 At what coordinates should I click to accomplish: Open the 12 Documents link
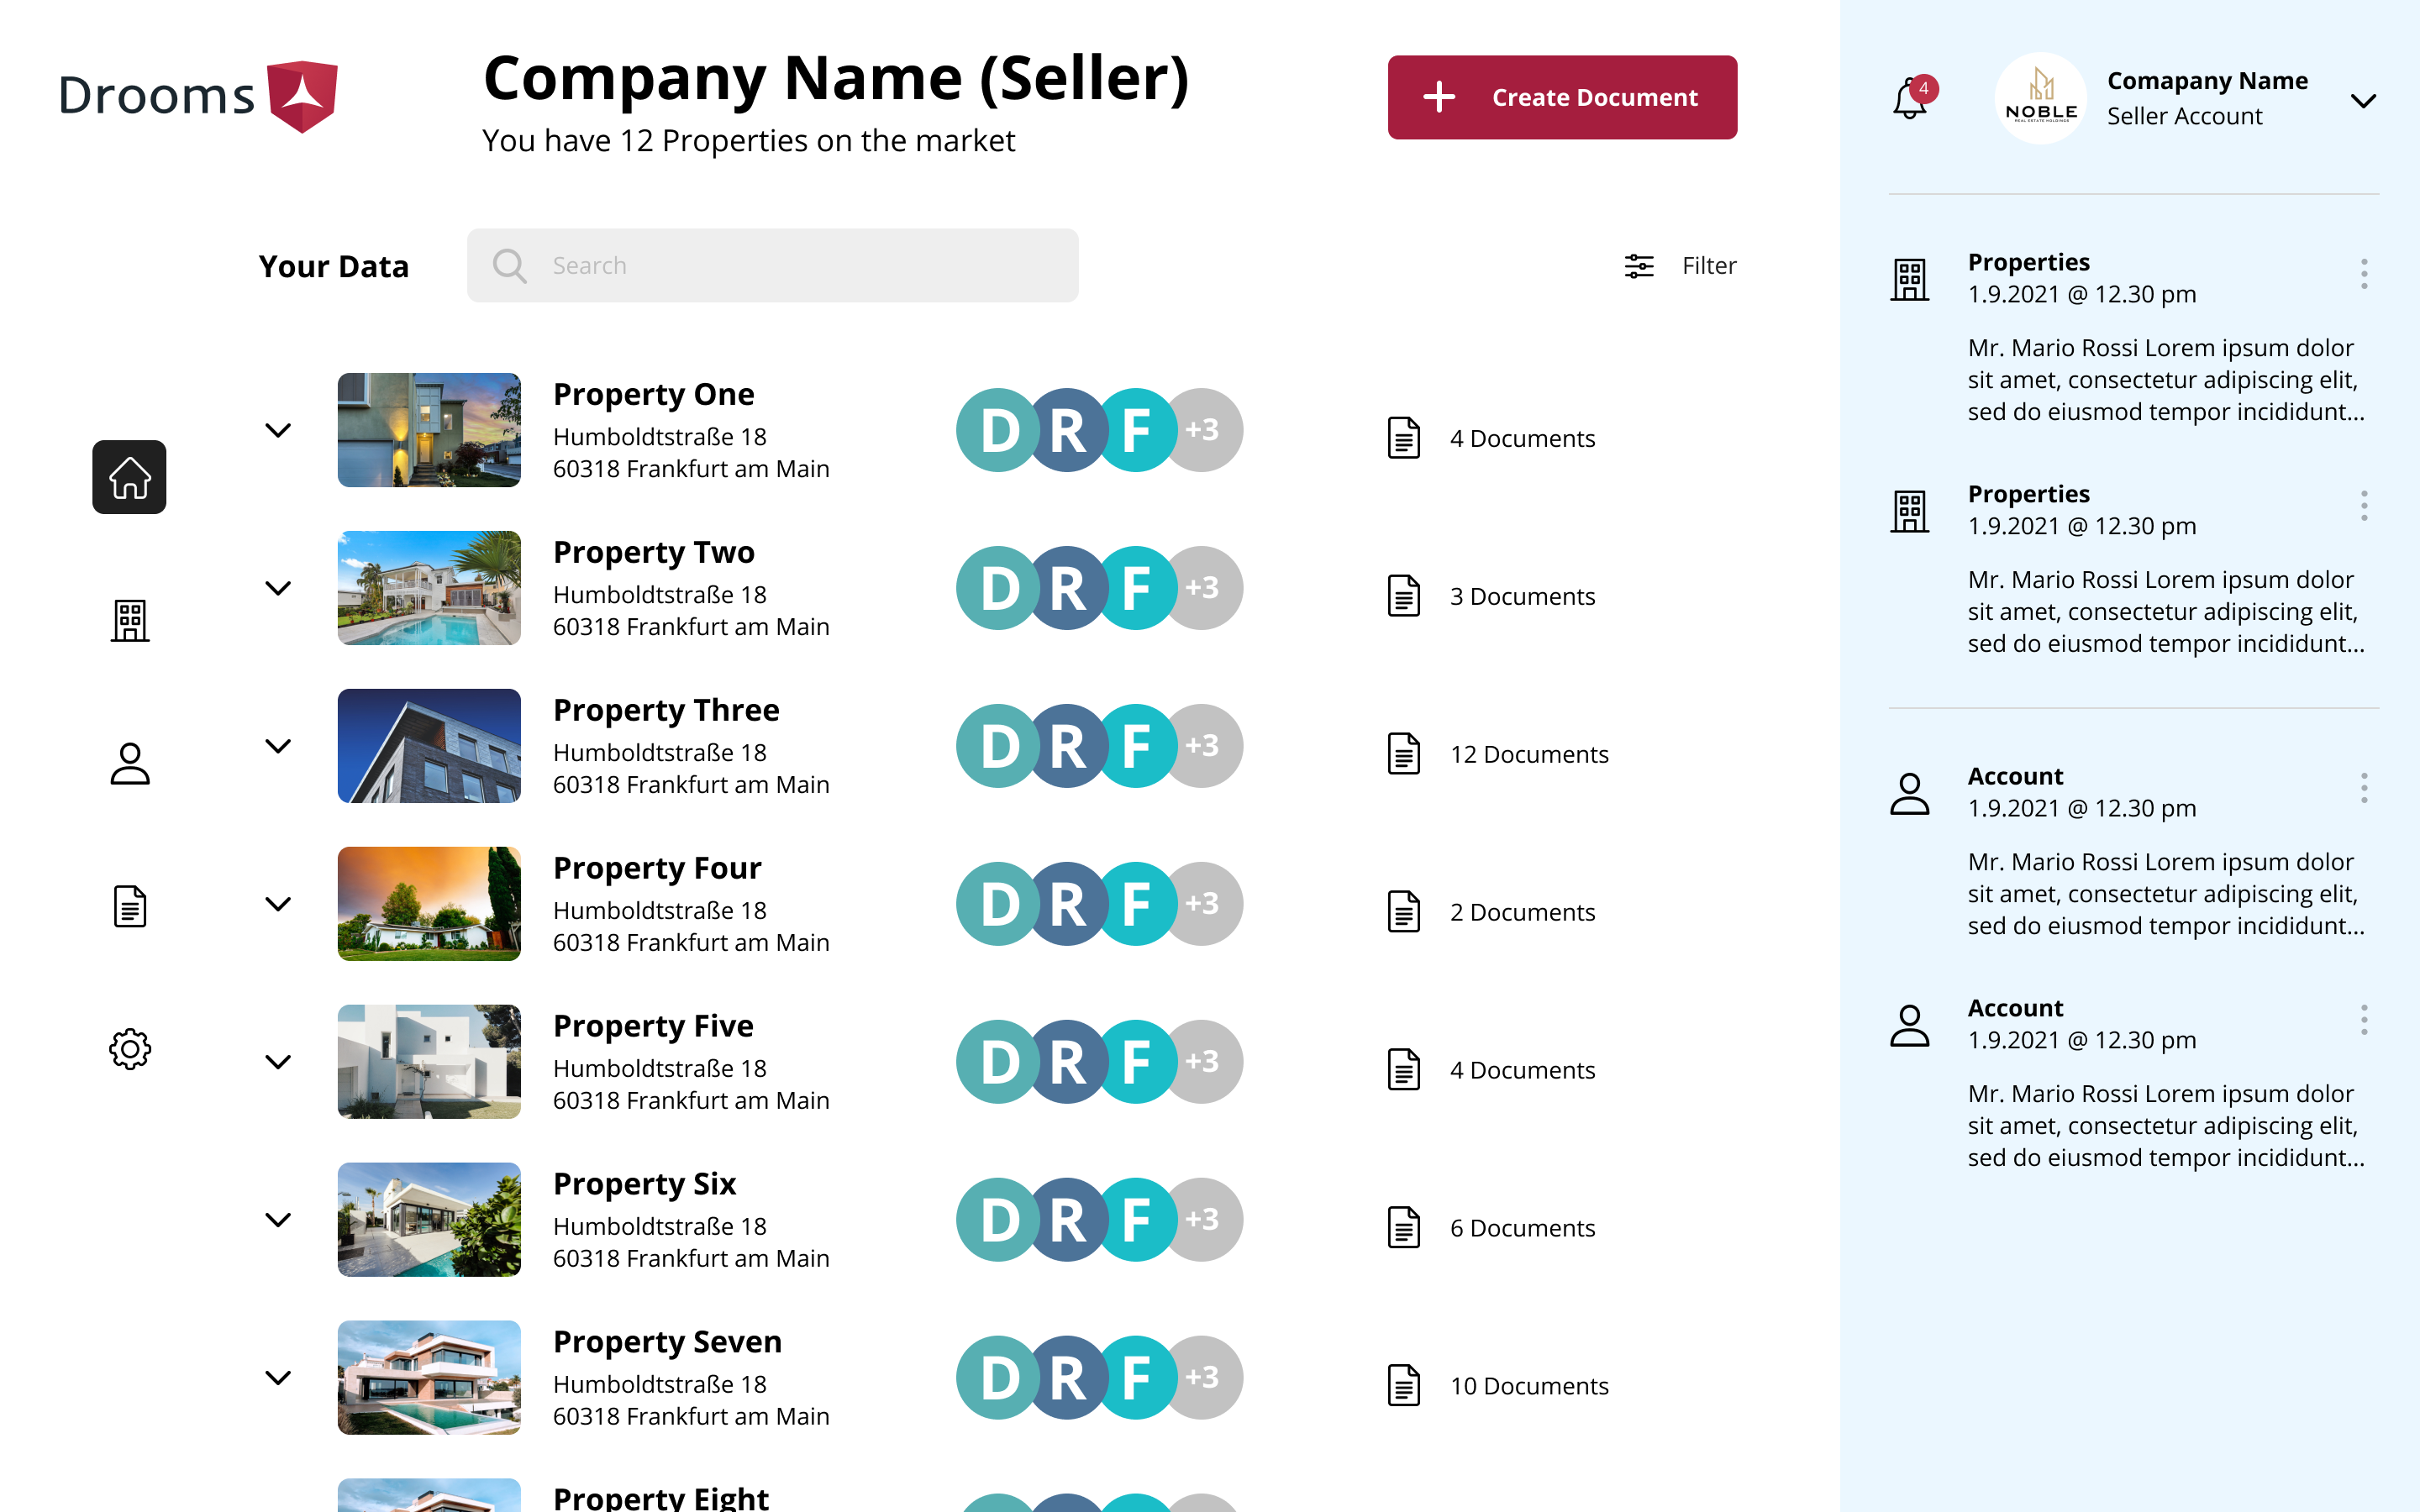[x=1529, y=754]
